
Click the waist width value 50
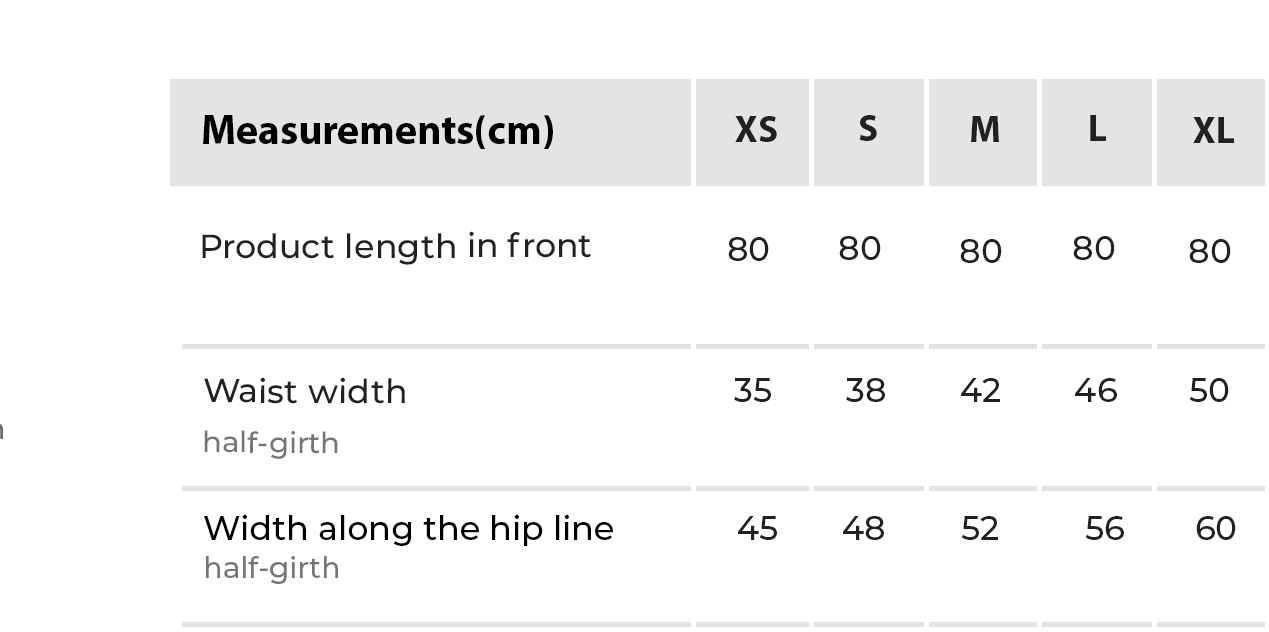1209,391
